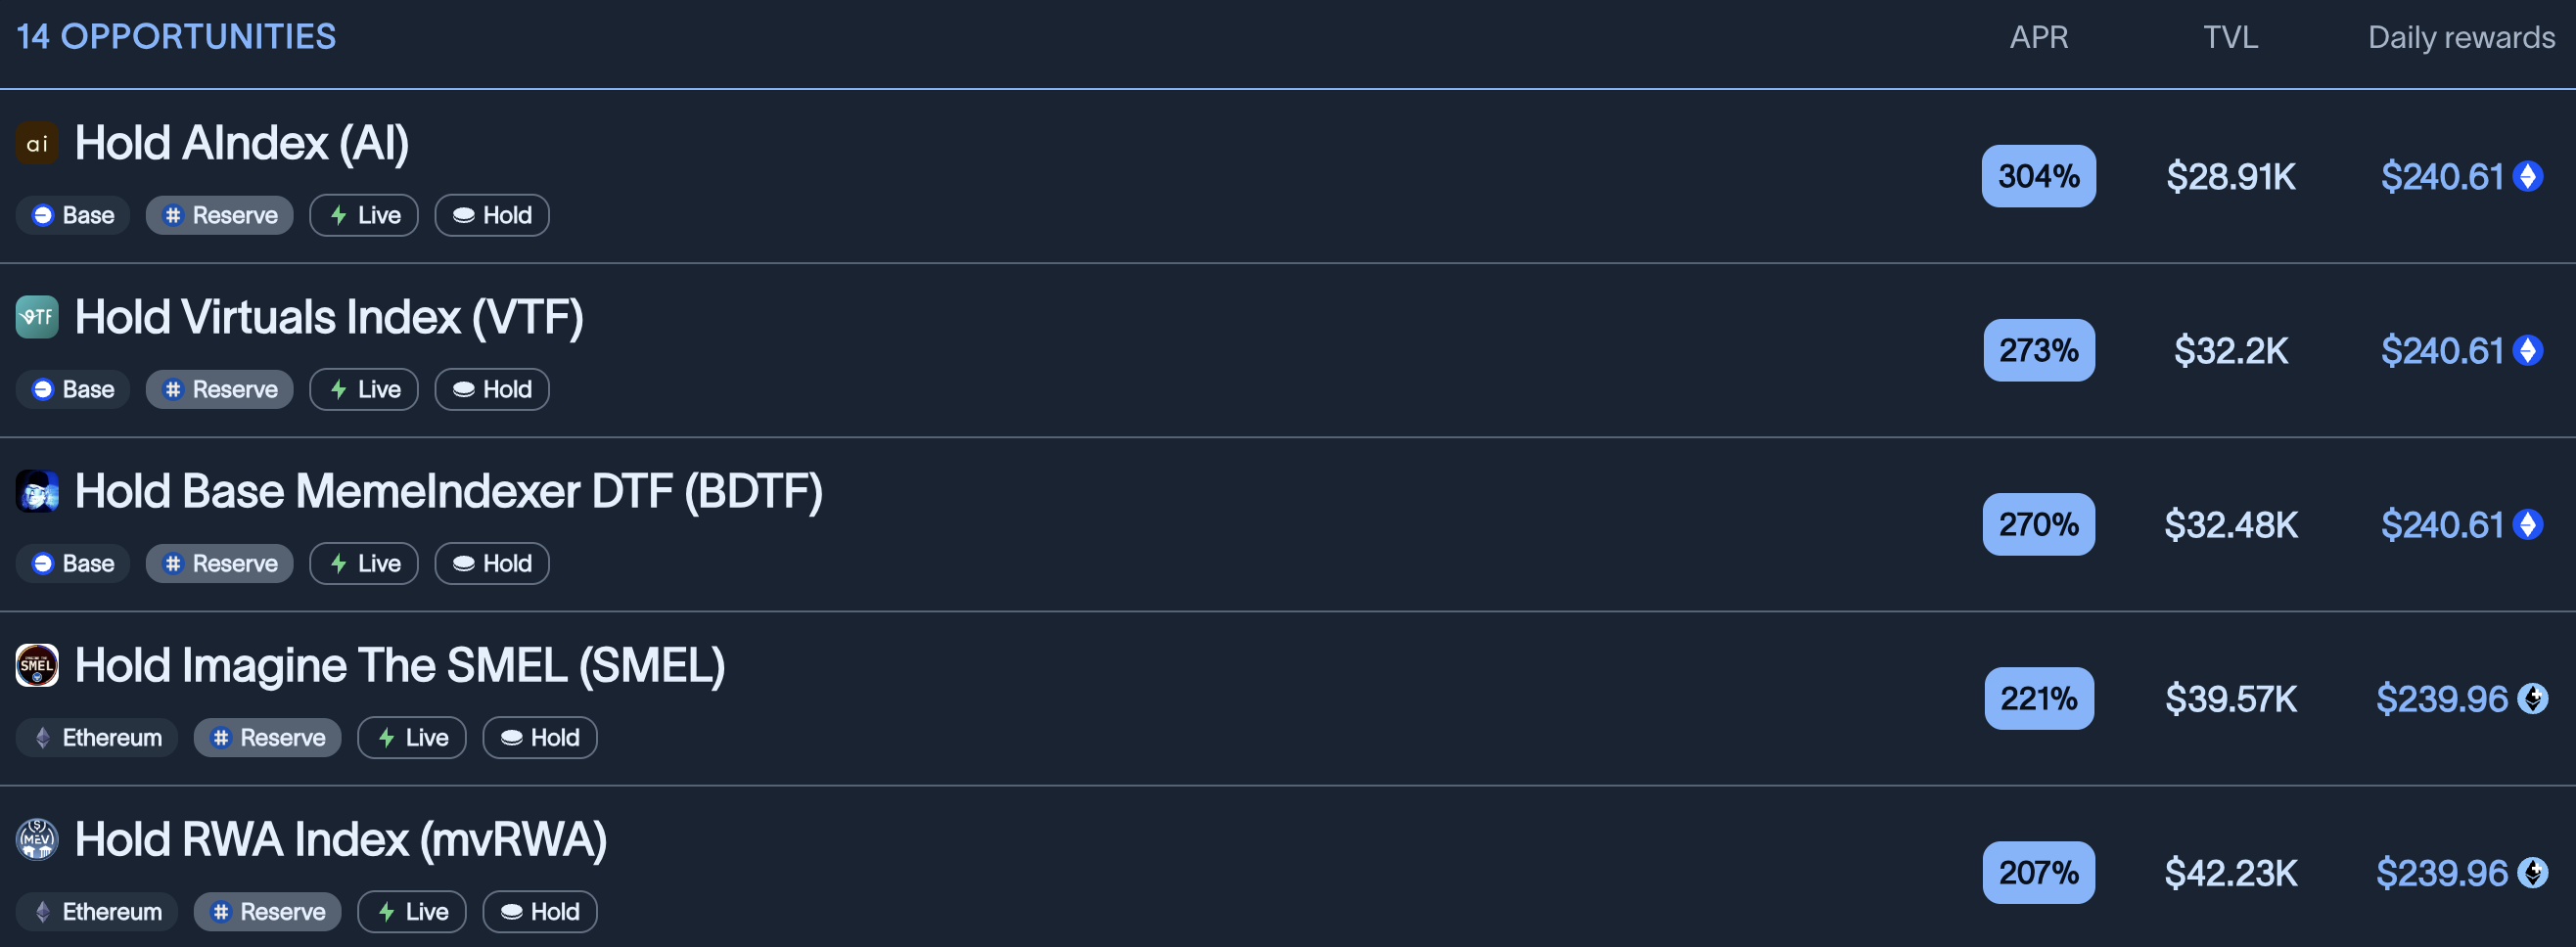Click the Ethereum chain tag under SMEL
Screen dimensions: 2576x947
[x=97, y=737]
